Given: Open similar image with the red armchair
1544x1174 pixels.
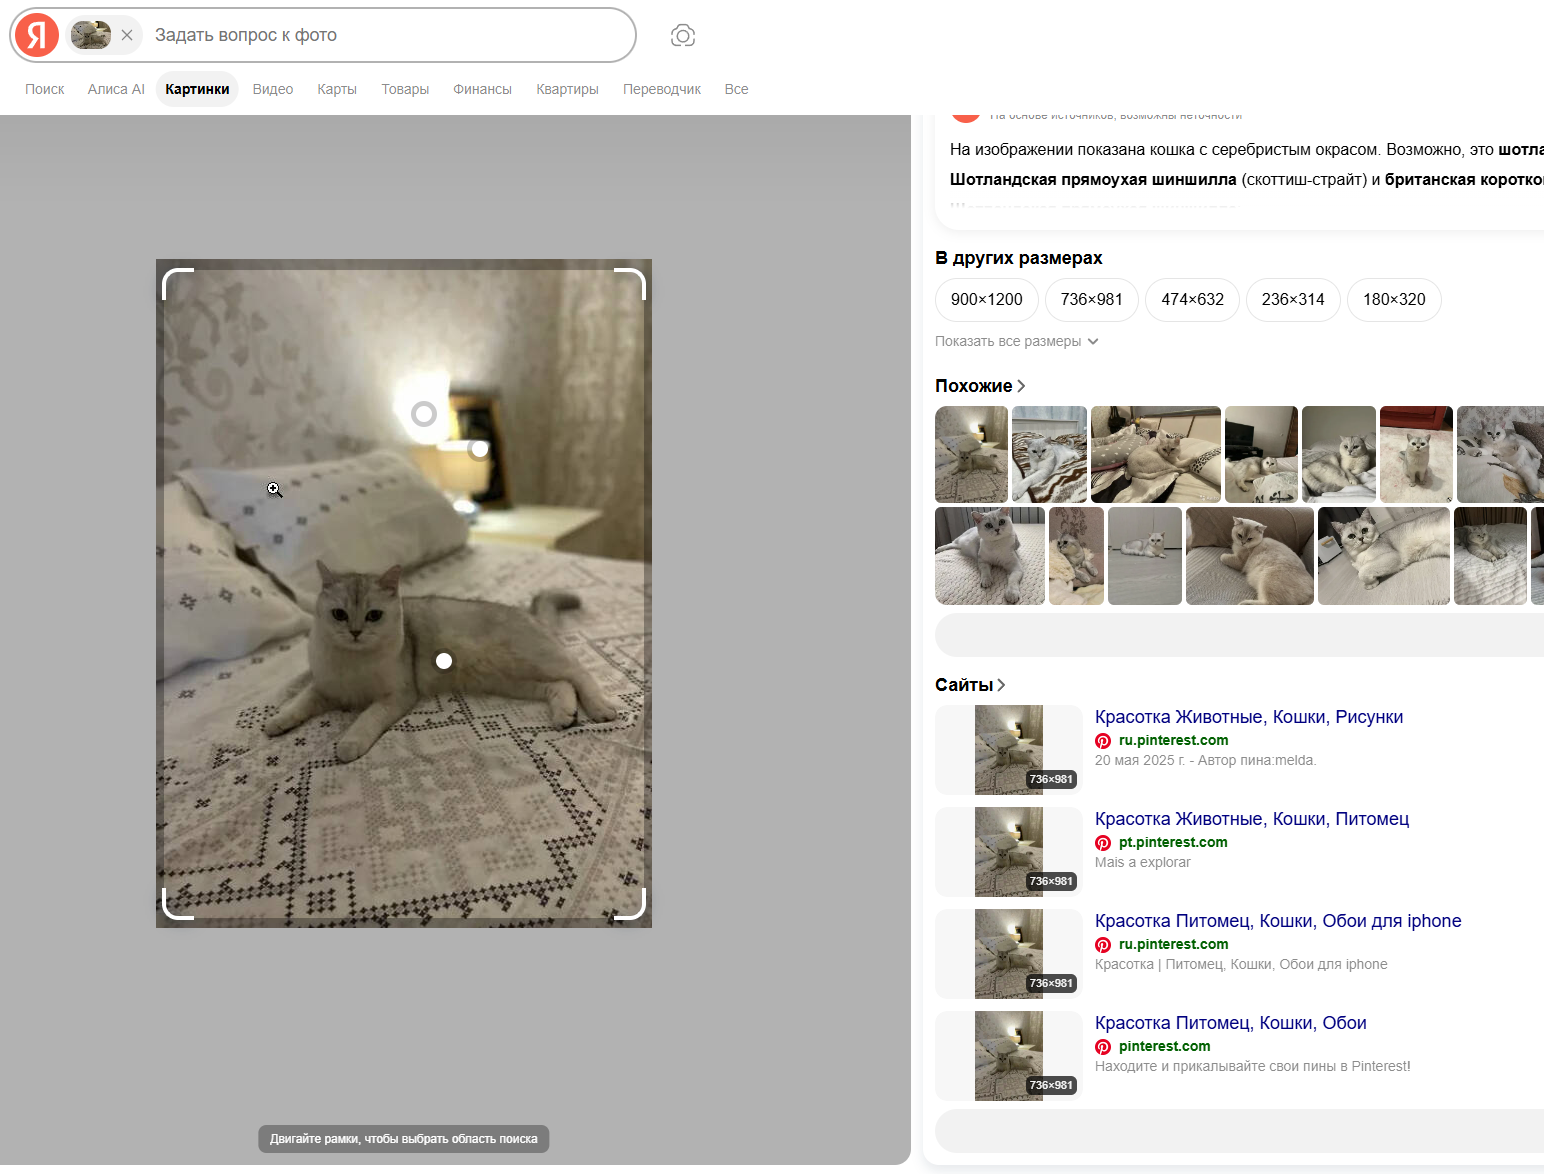Looking at the screenshot, I should (1416, 454).
